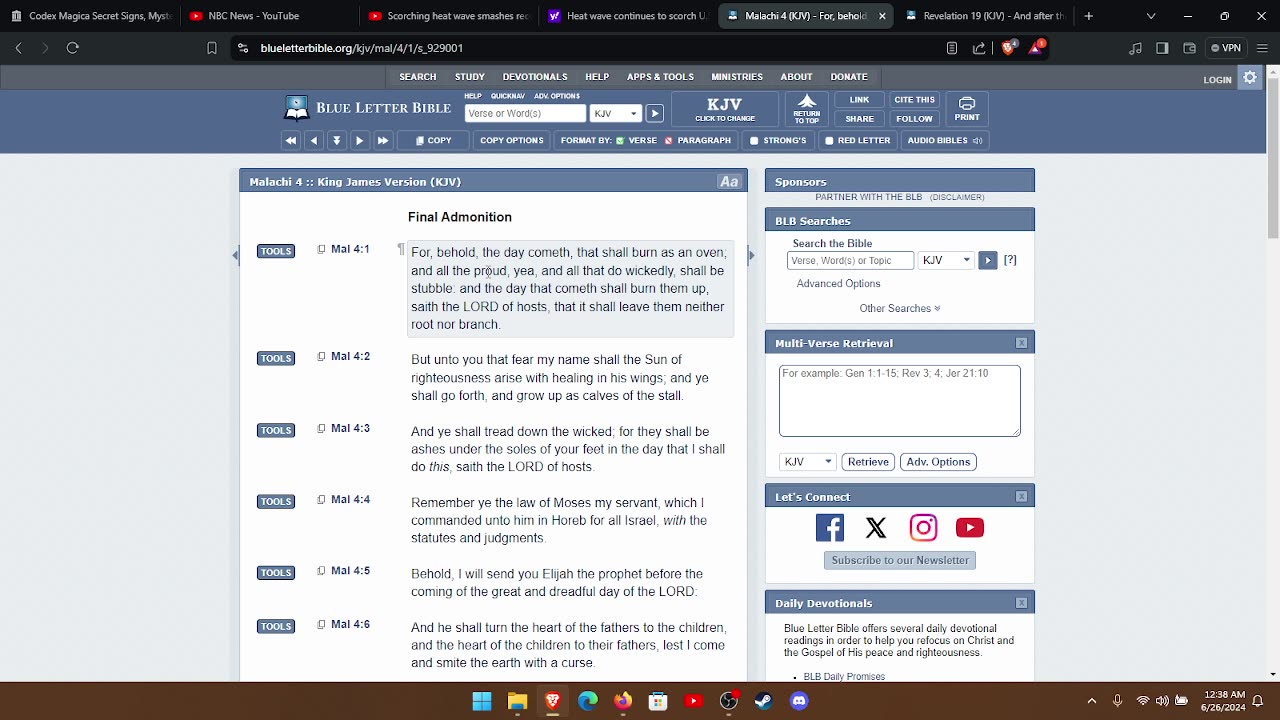Open TOOLS for Mal 4:5
The width and height of the screenshot is (1280, 720).
[x=276, y=572]
